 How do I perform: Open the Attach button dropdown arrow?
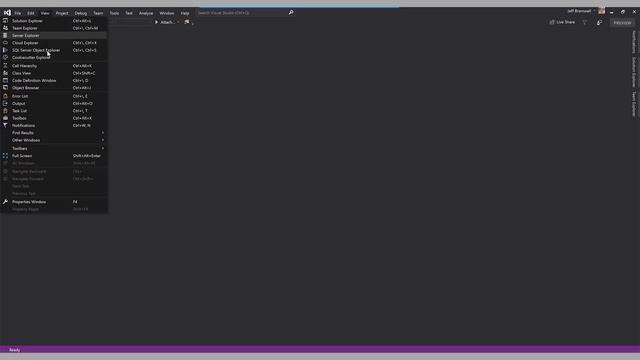[x=178, y=22]
